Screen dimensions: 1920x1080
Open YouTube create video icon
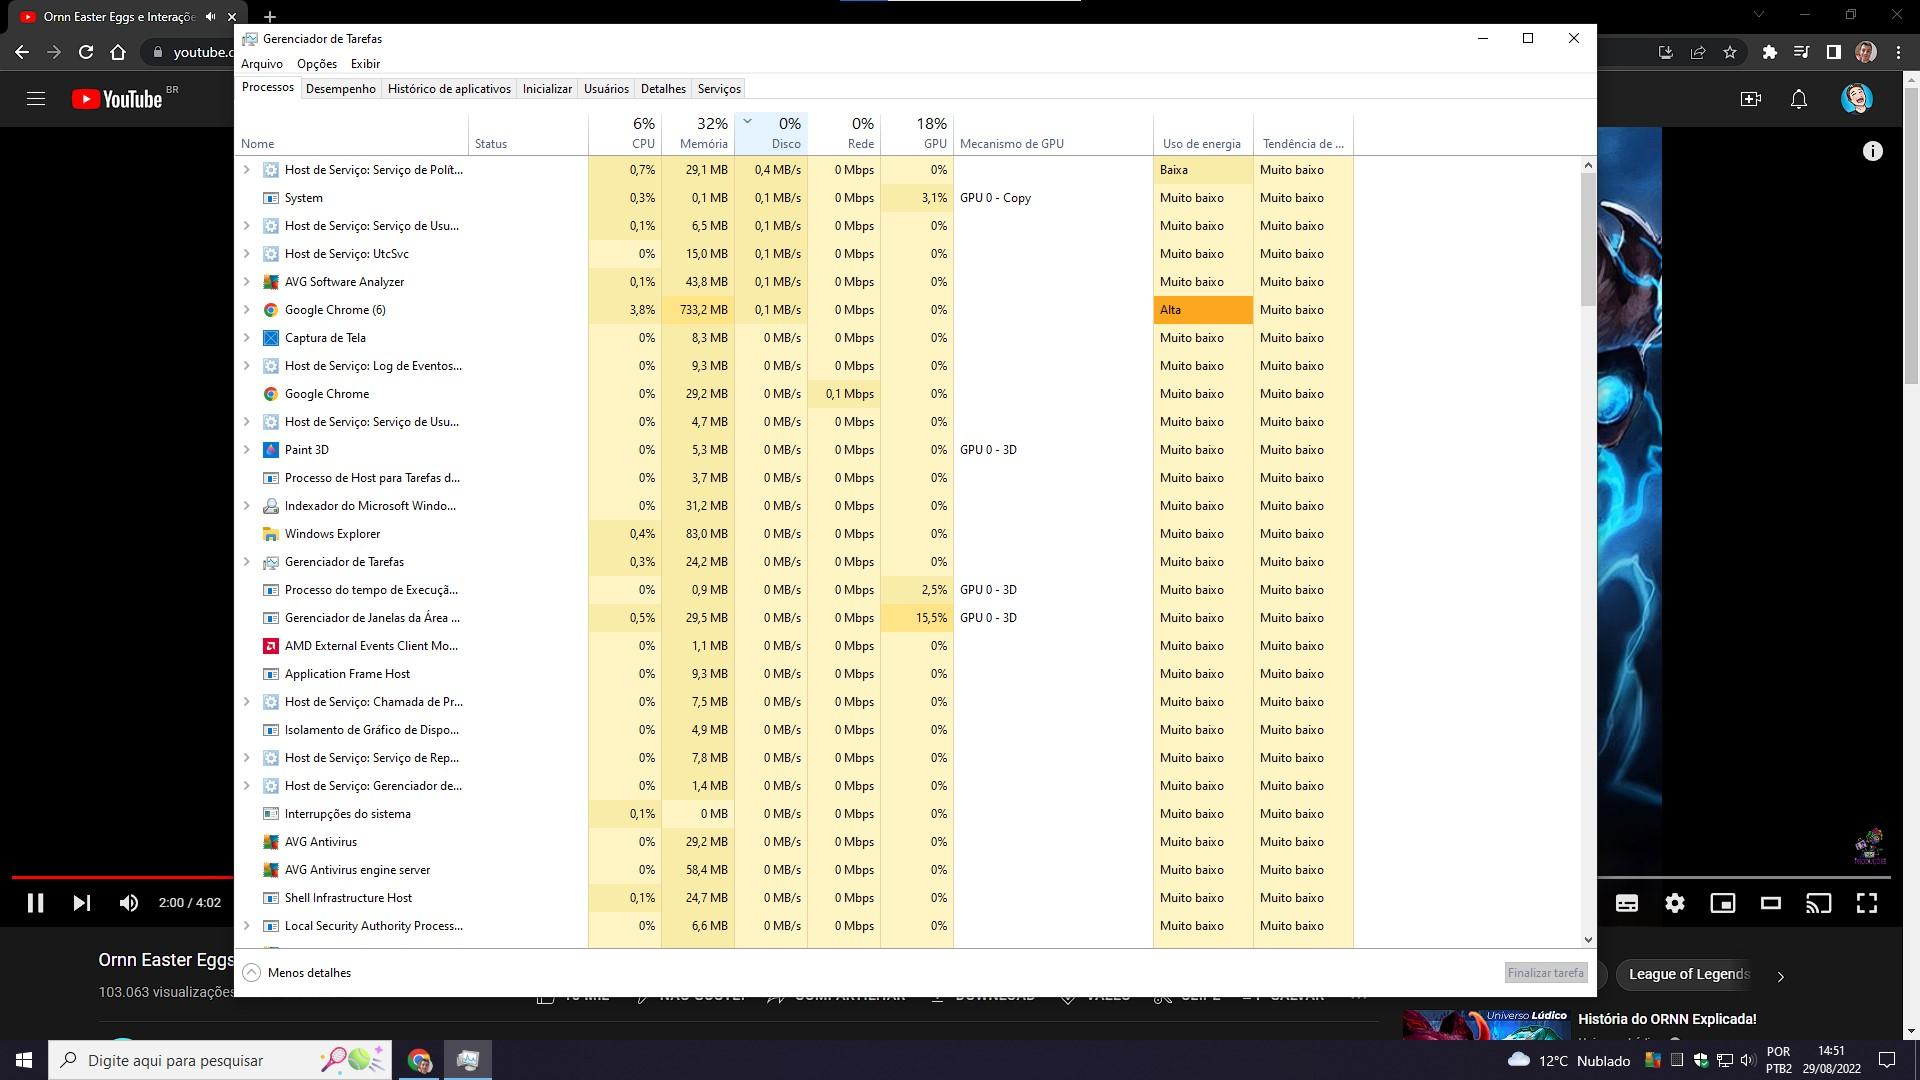1750,99
